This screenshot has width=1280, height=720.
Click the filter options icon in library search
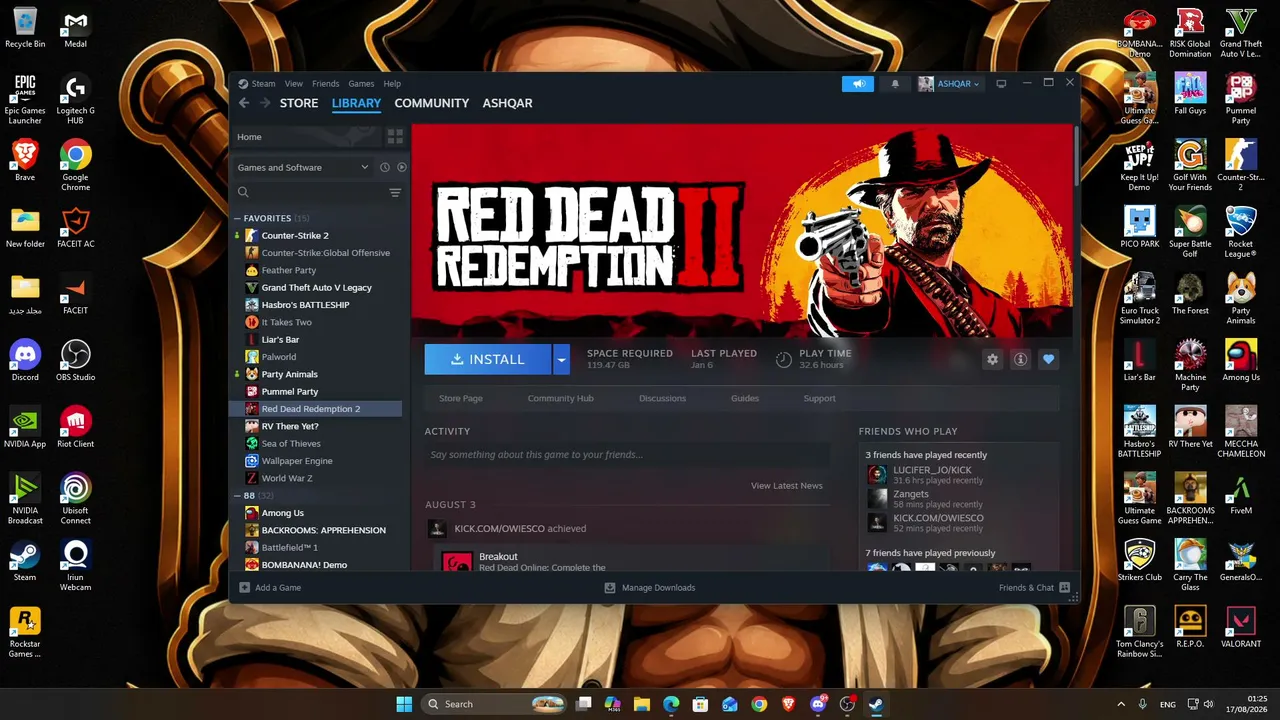click(x=395, y=192)
